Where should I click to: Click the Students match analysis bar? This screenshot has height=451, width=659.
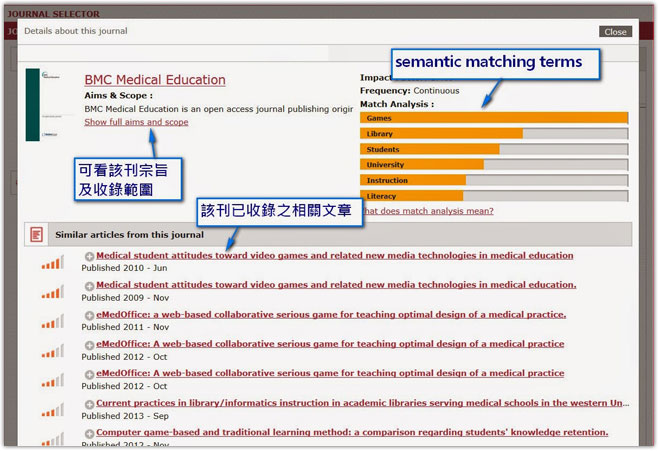coord(494,149)
